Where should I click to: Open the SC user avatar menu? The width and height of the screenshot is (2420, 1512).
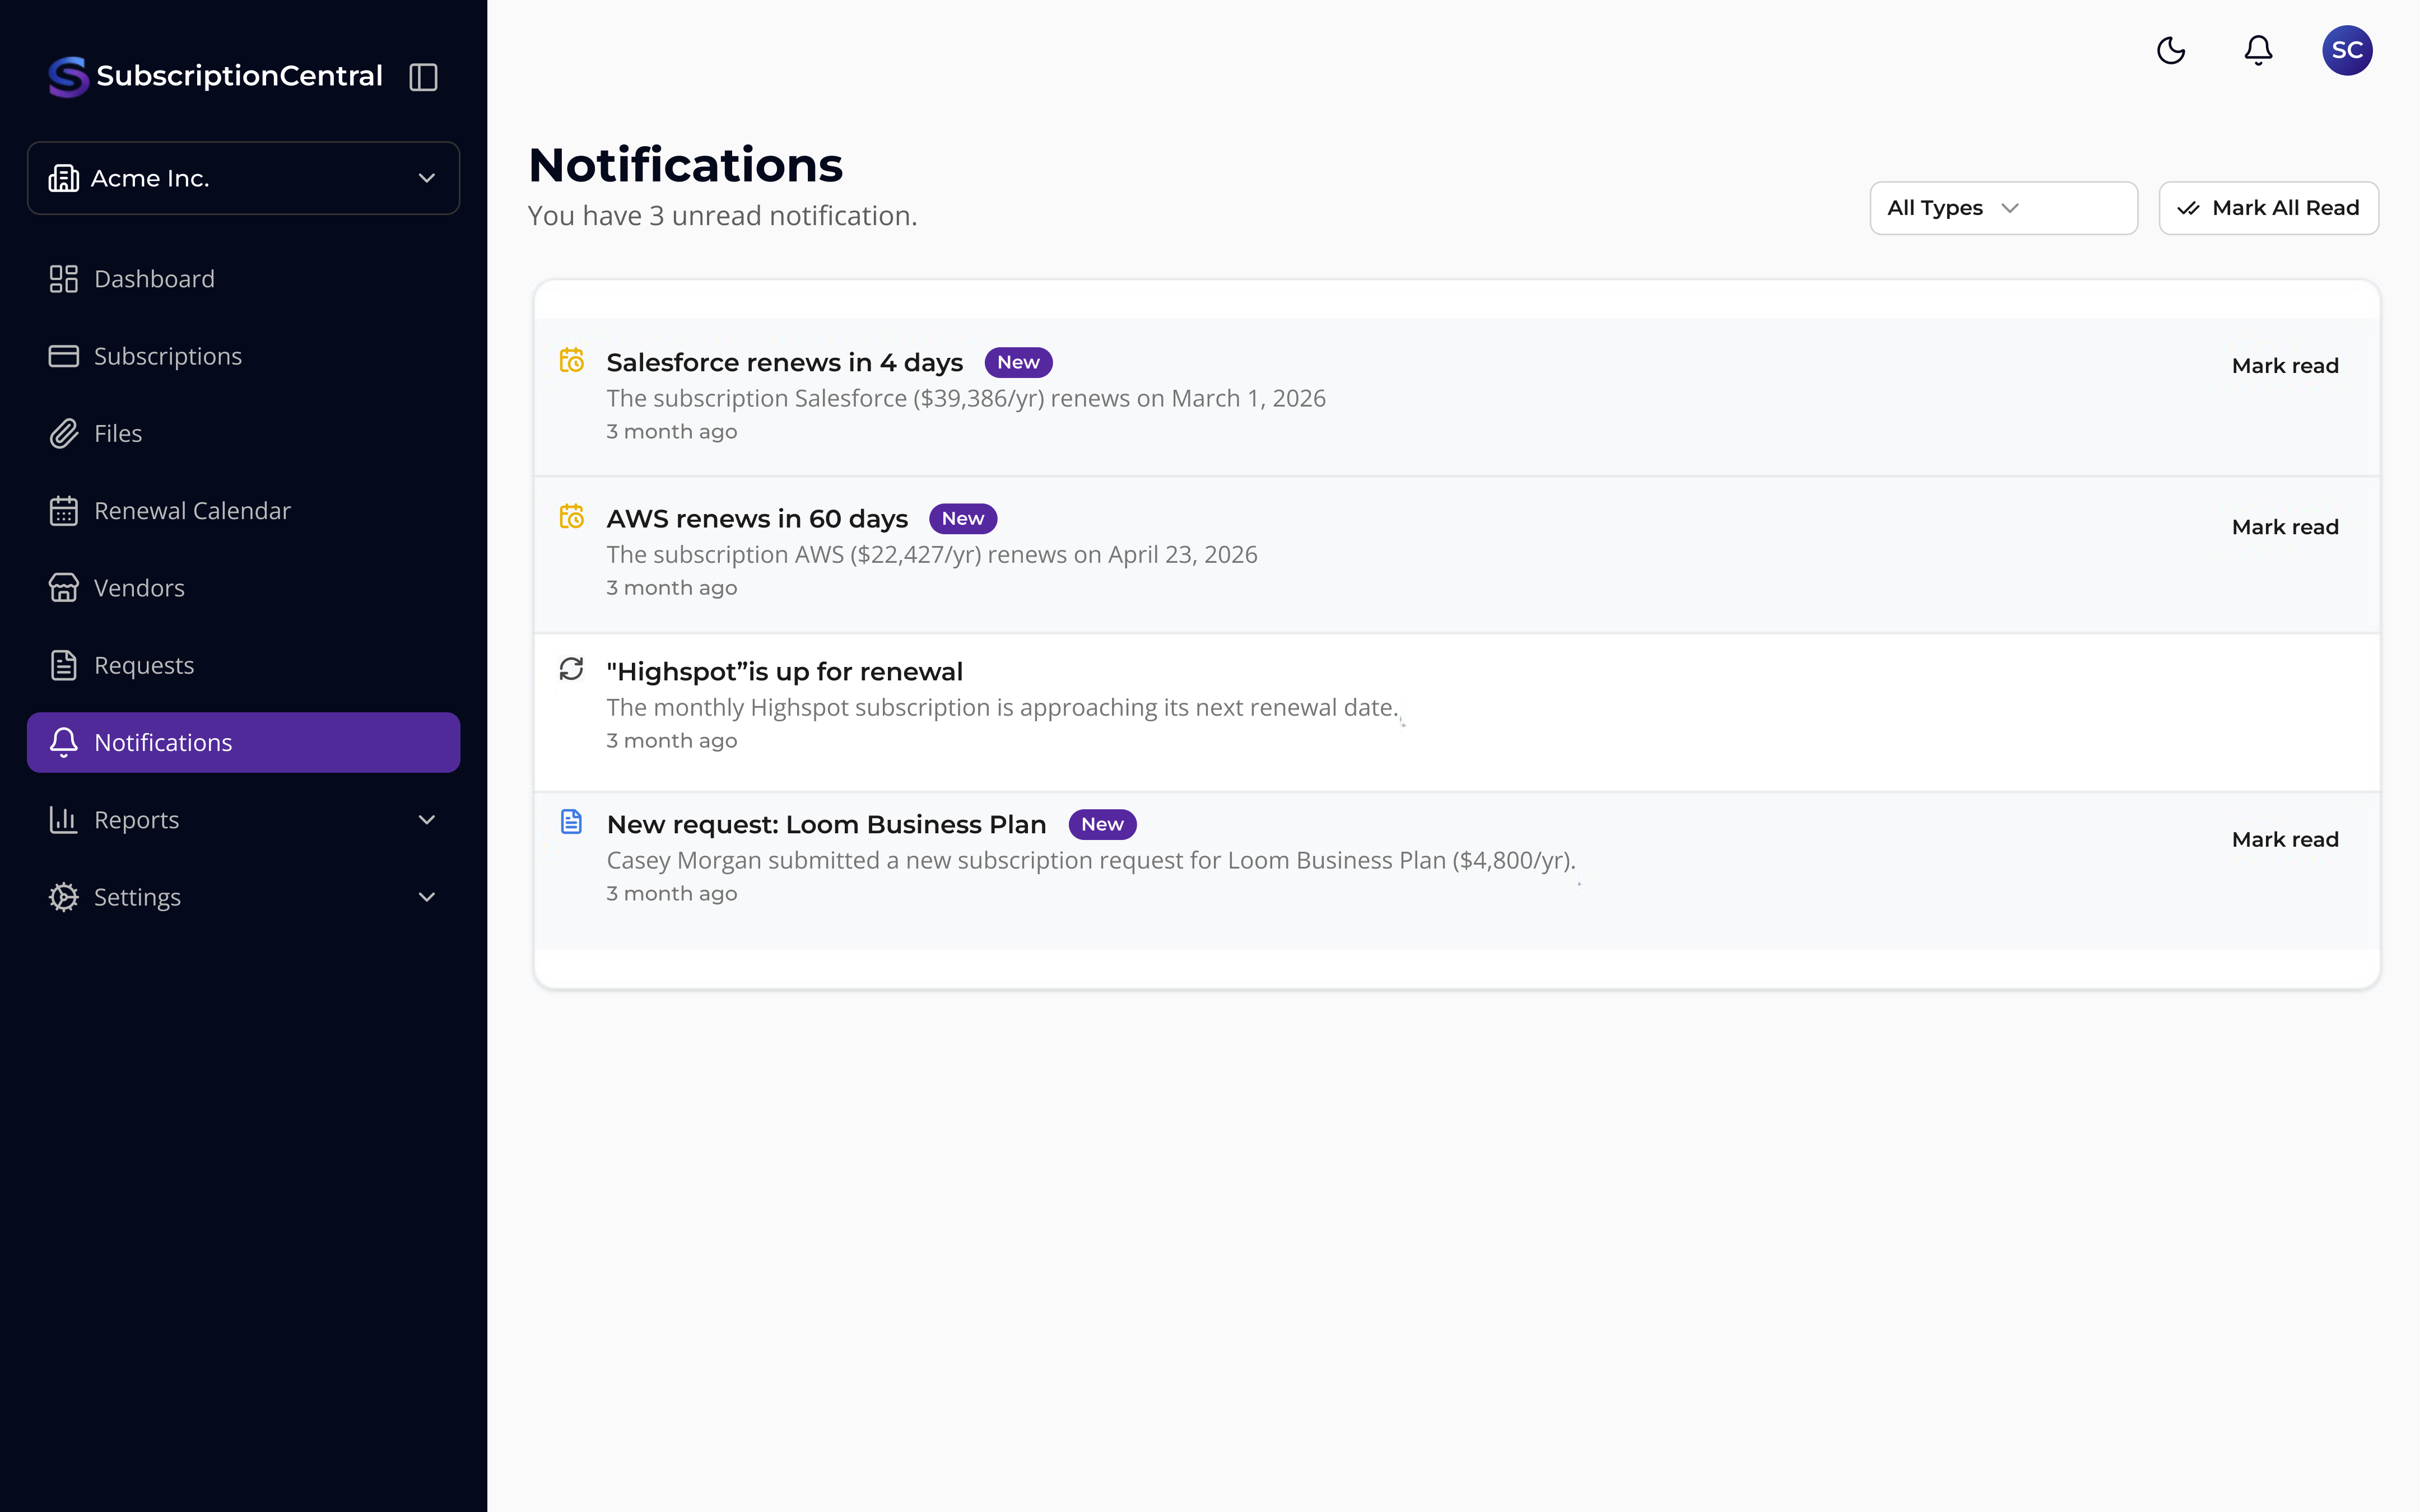pyautogui.click(x=2347, y=50)
